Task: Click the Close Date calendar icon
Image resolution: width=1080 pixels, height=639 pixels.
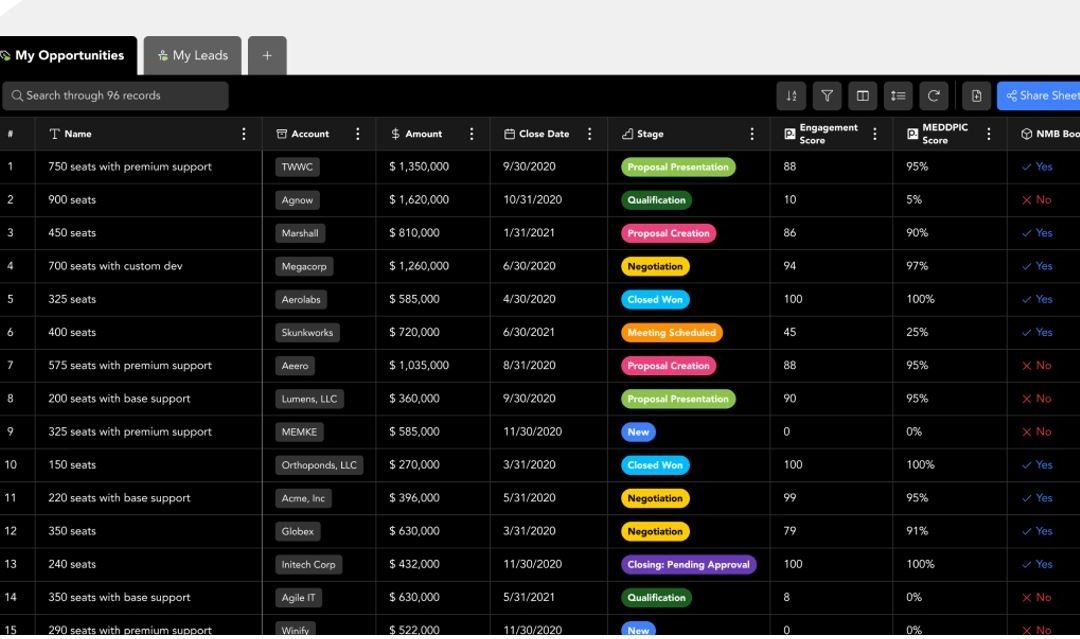Action: (509, 134)
